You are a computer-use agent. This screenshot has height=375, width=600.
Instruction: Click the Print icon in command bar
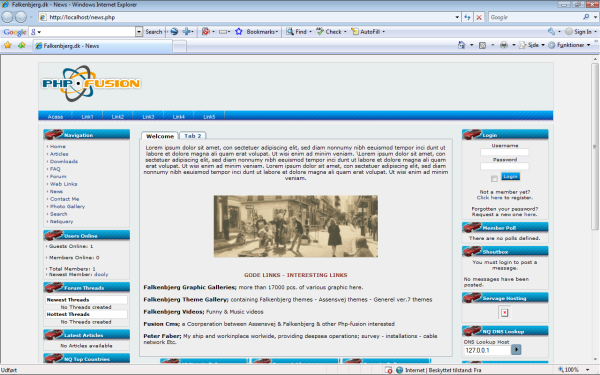coord(504,45)
